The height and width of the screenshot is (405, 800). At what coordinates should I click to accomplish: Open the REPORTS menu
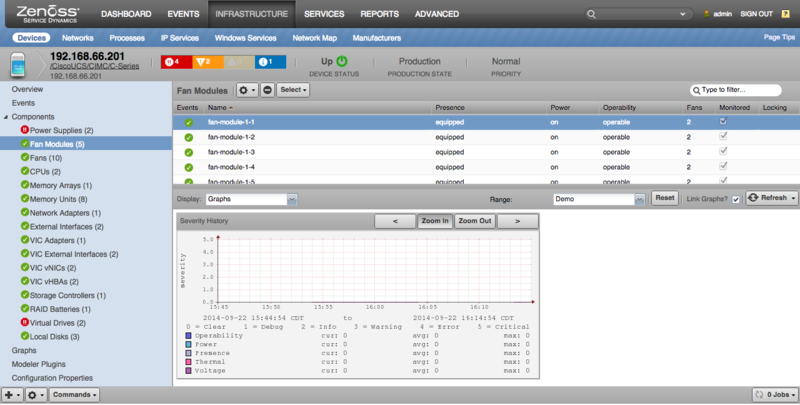click(x=380, y=14)
